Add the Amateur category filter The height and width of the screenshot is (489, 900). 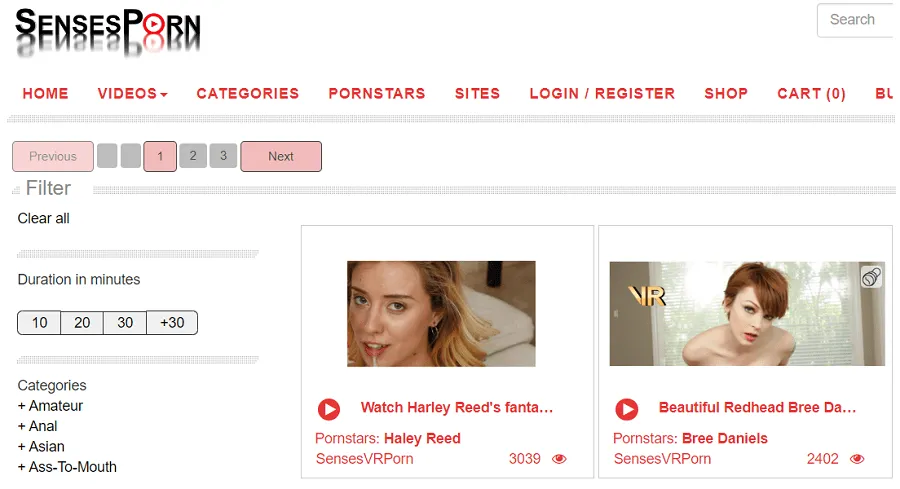(51, 406)
